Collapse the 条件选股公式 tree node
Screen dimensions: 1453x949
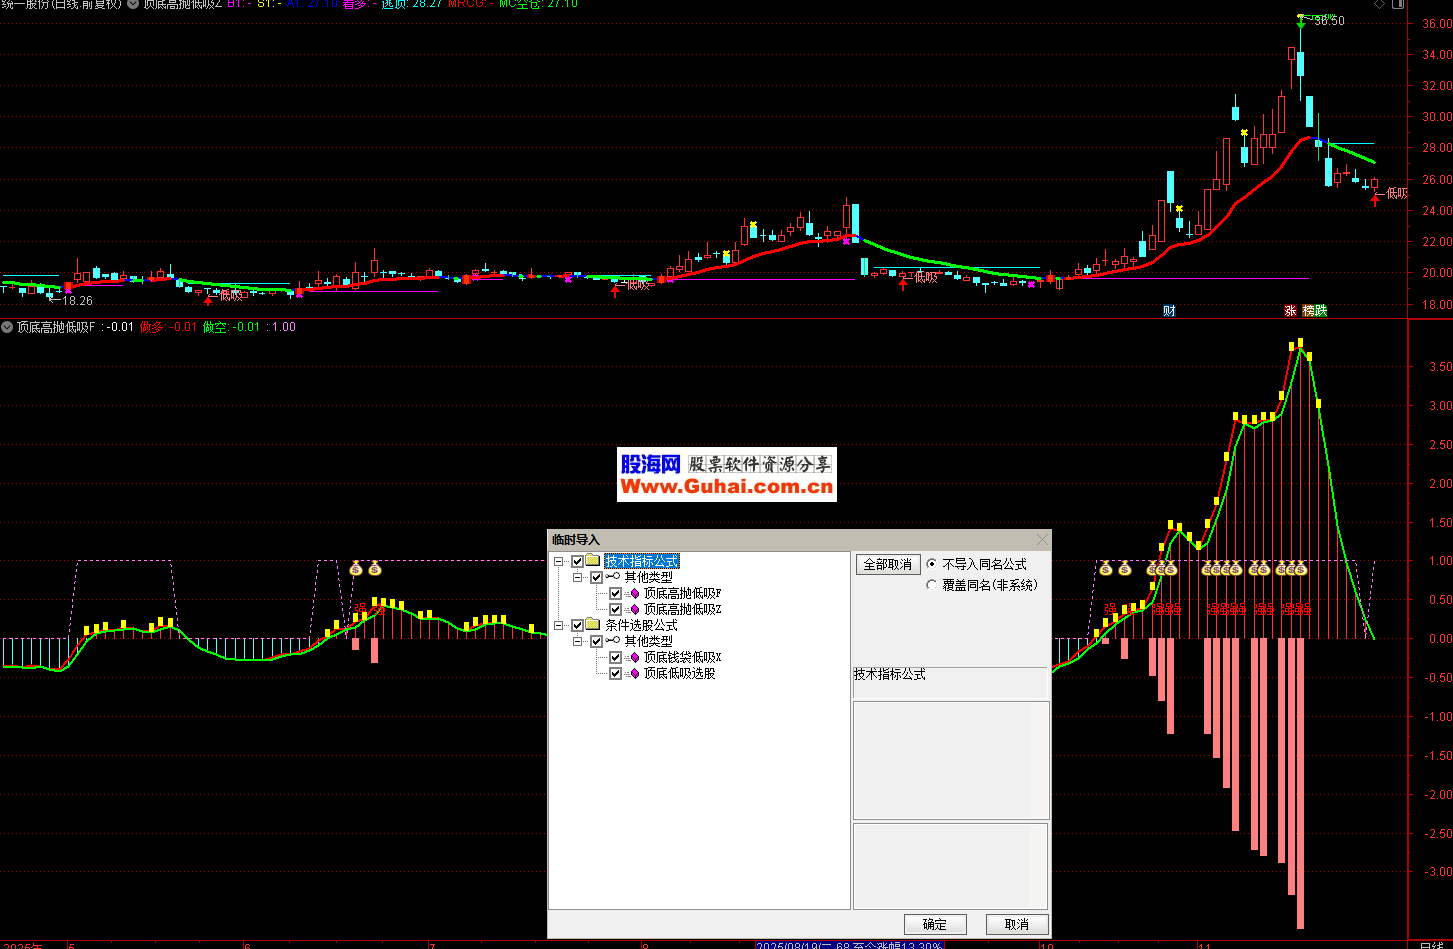point(559,625)
